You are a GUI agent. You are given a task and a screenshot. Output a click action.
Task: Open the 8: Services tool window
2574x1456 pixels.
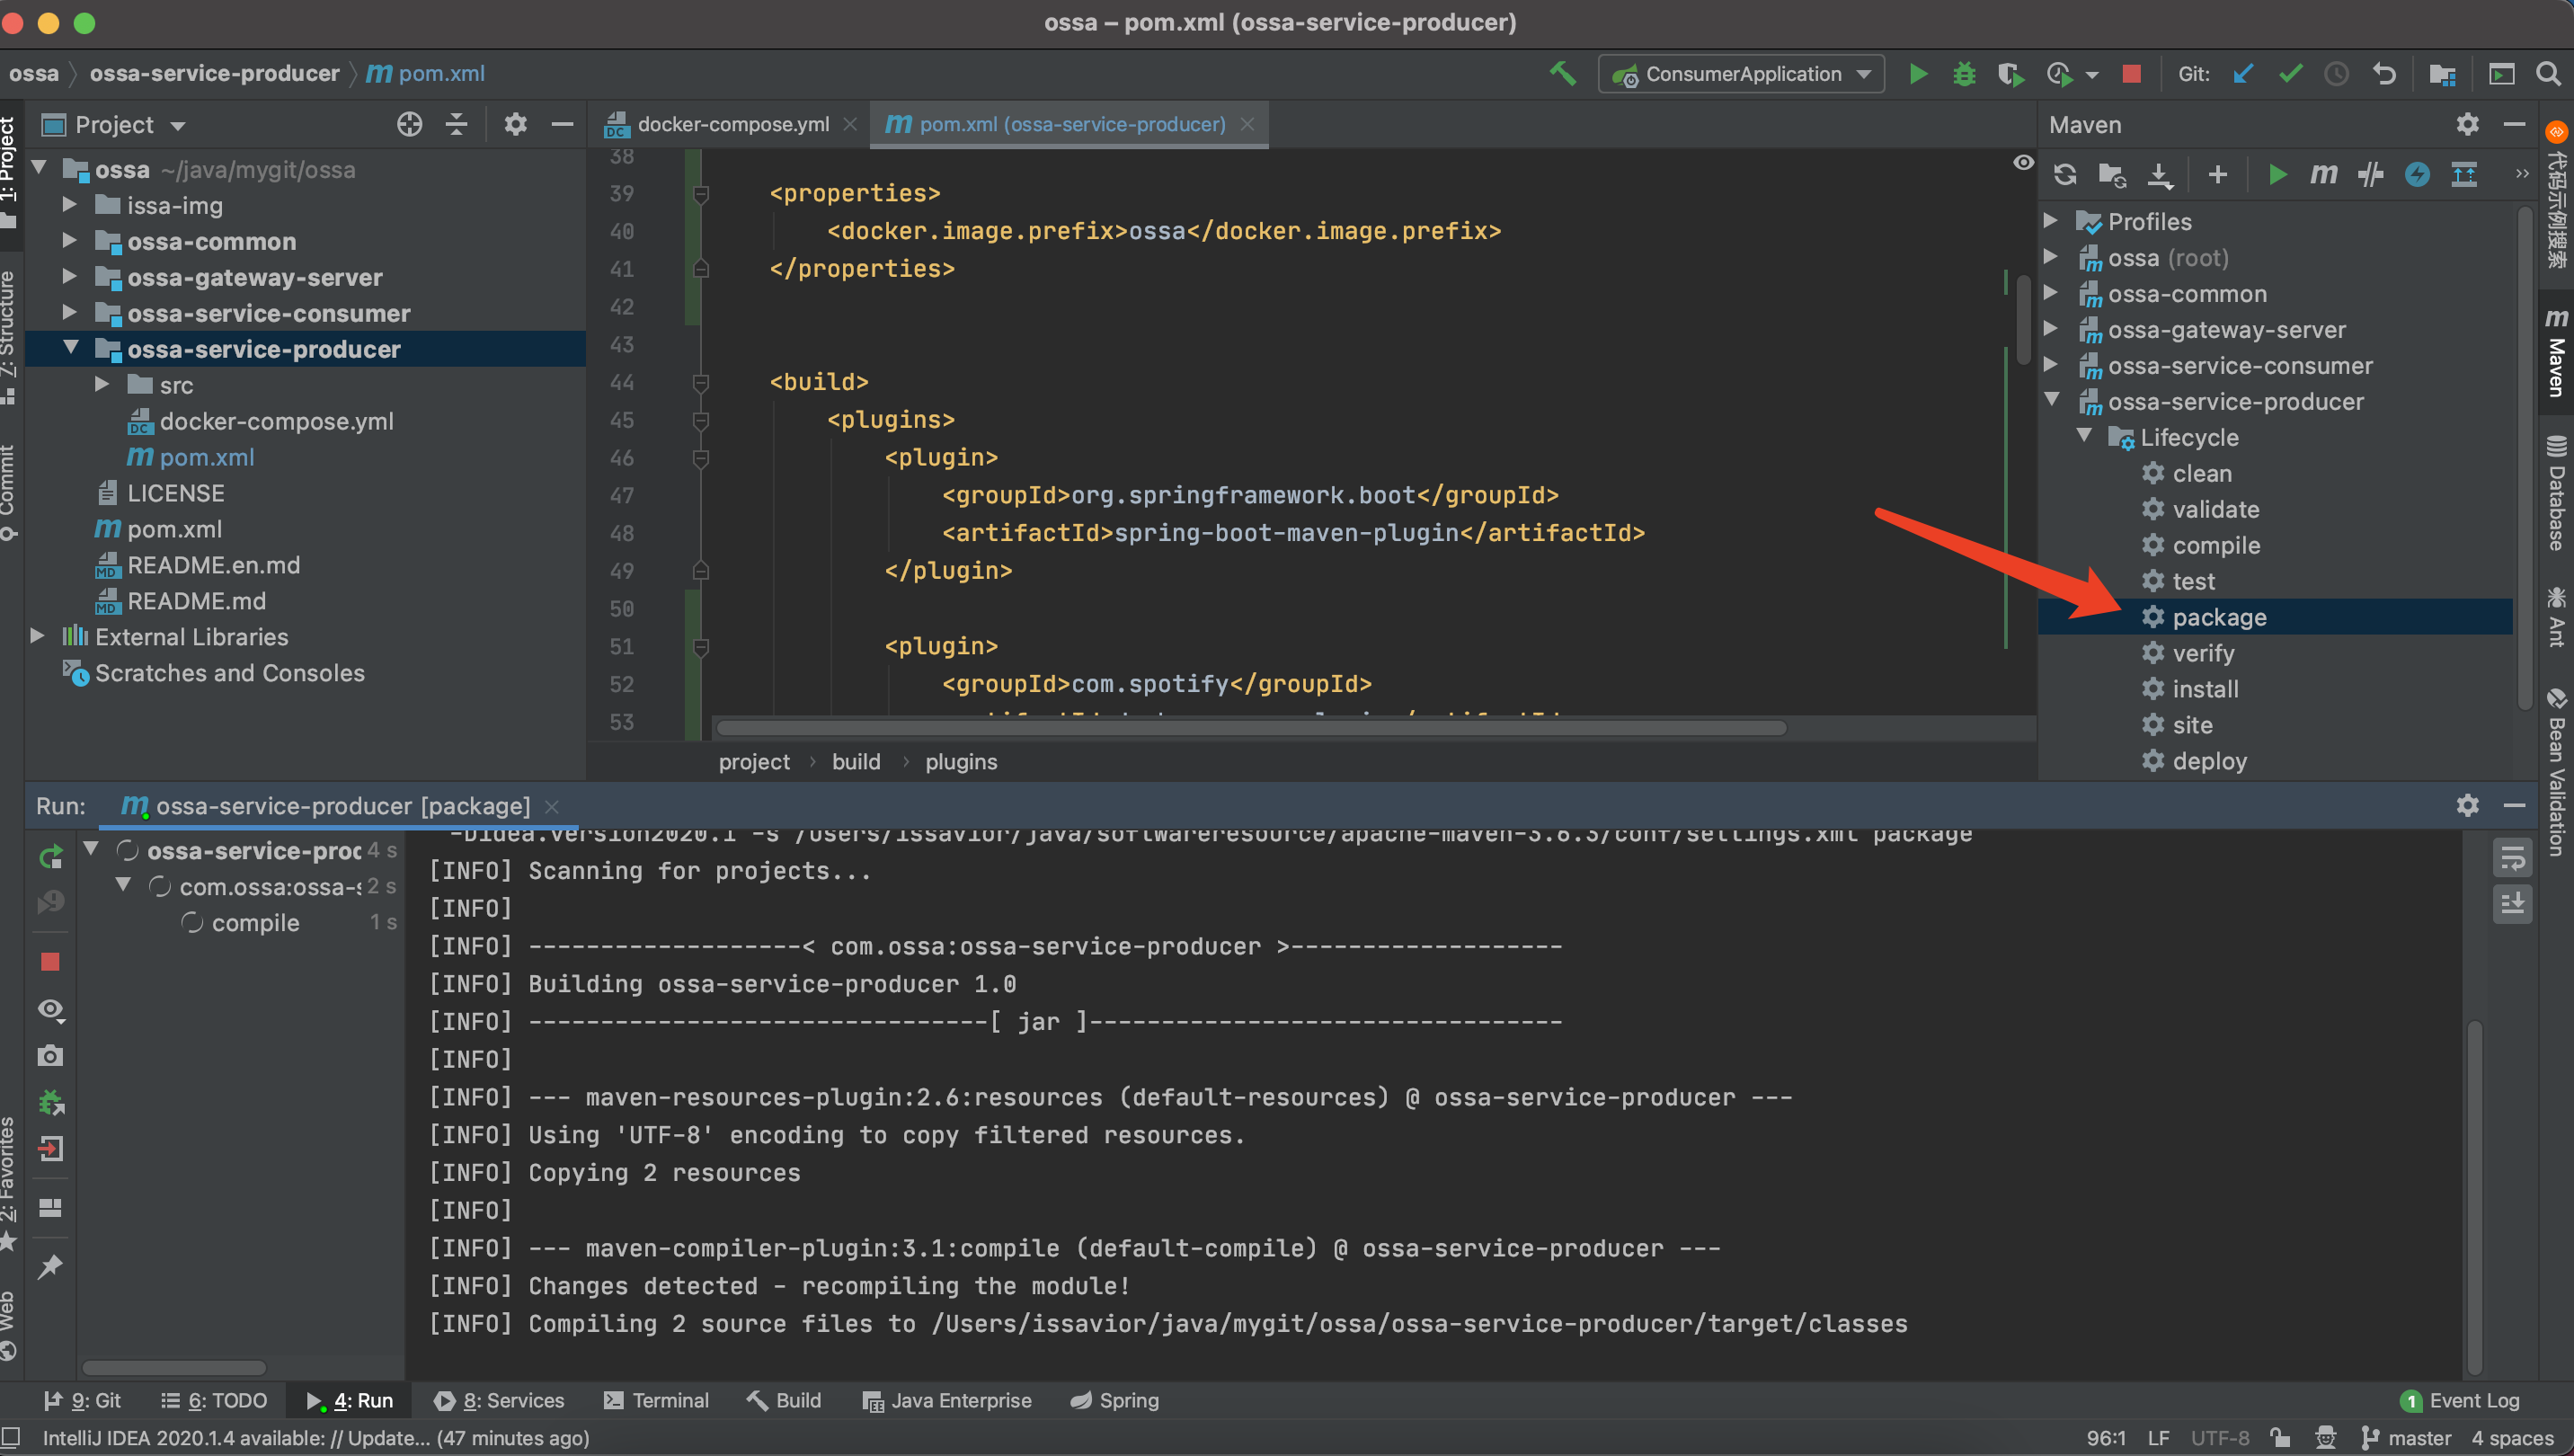tap(499, 1400)
